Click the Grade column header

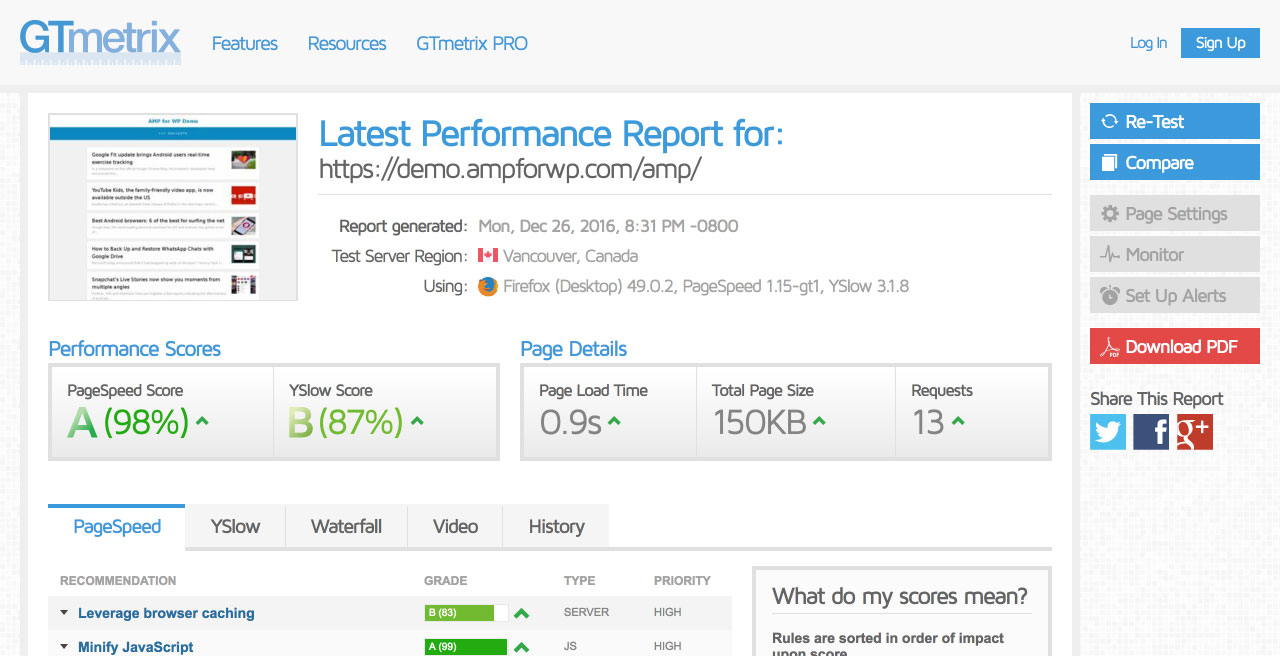(445, 581)
